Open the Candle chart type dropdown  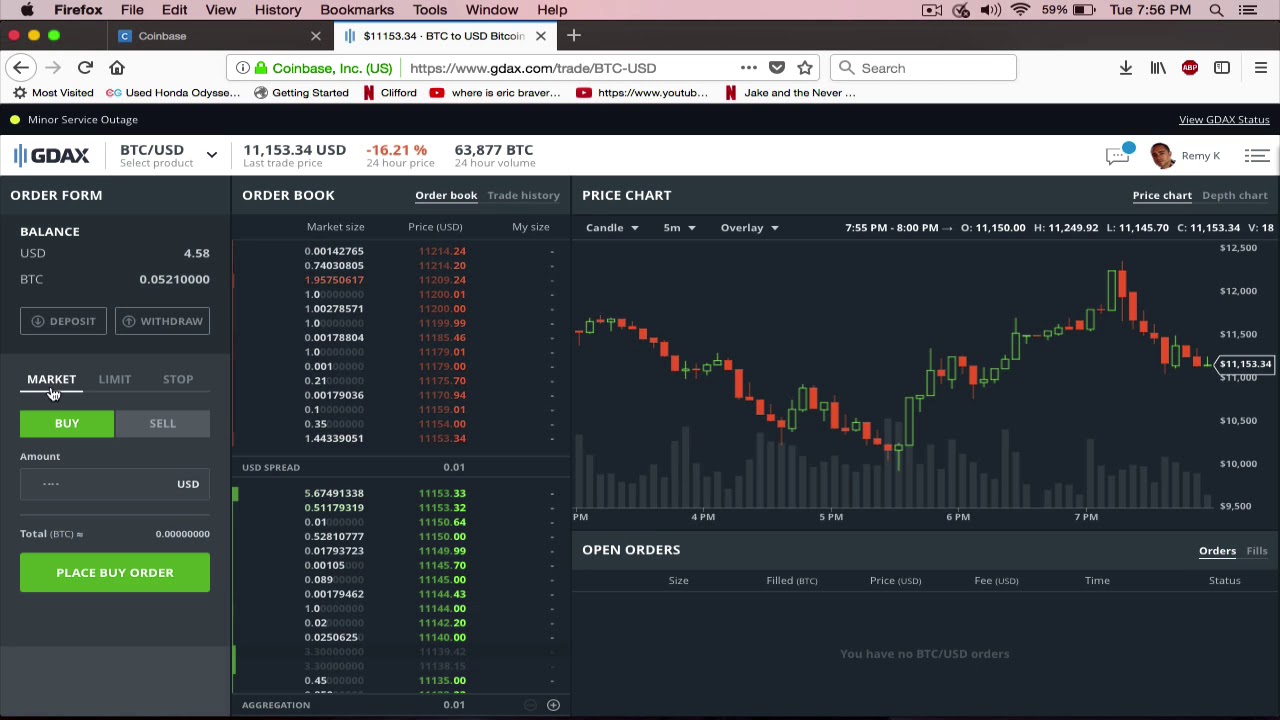[612, 228]
